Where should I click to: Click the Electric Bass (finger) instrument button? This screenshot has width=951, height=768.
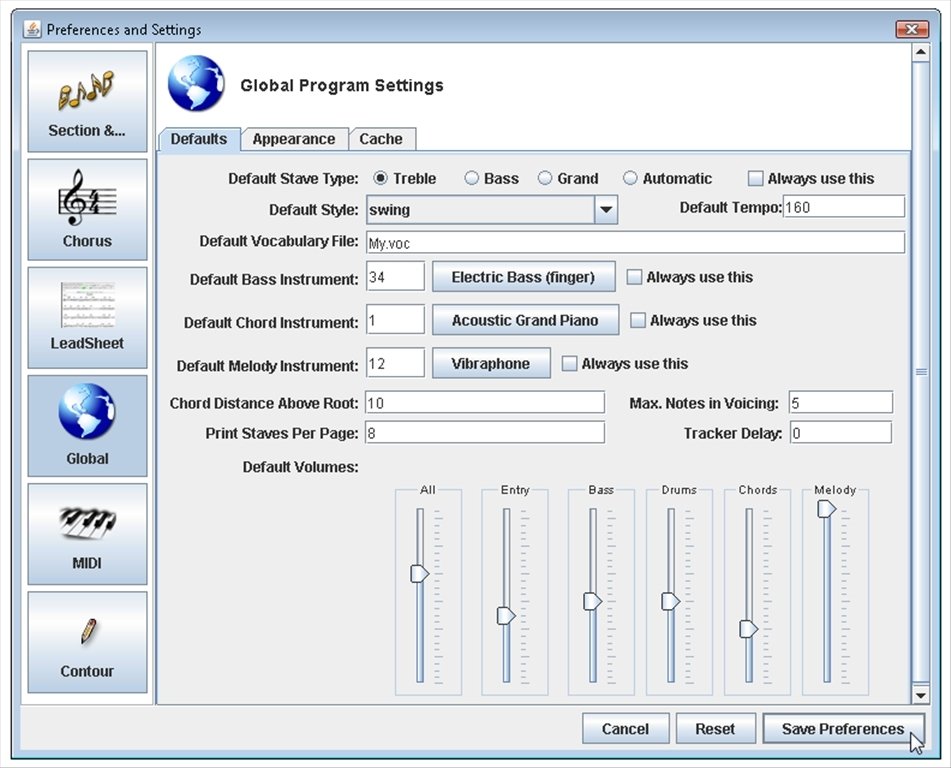(523, 277)
